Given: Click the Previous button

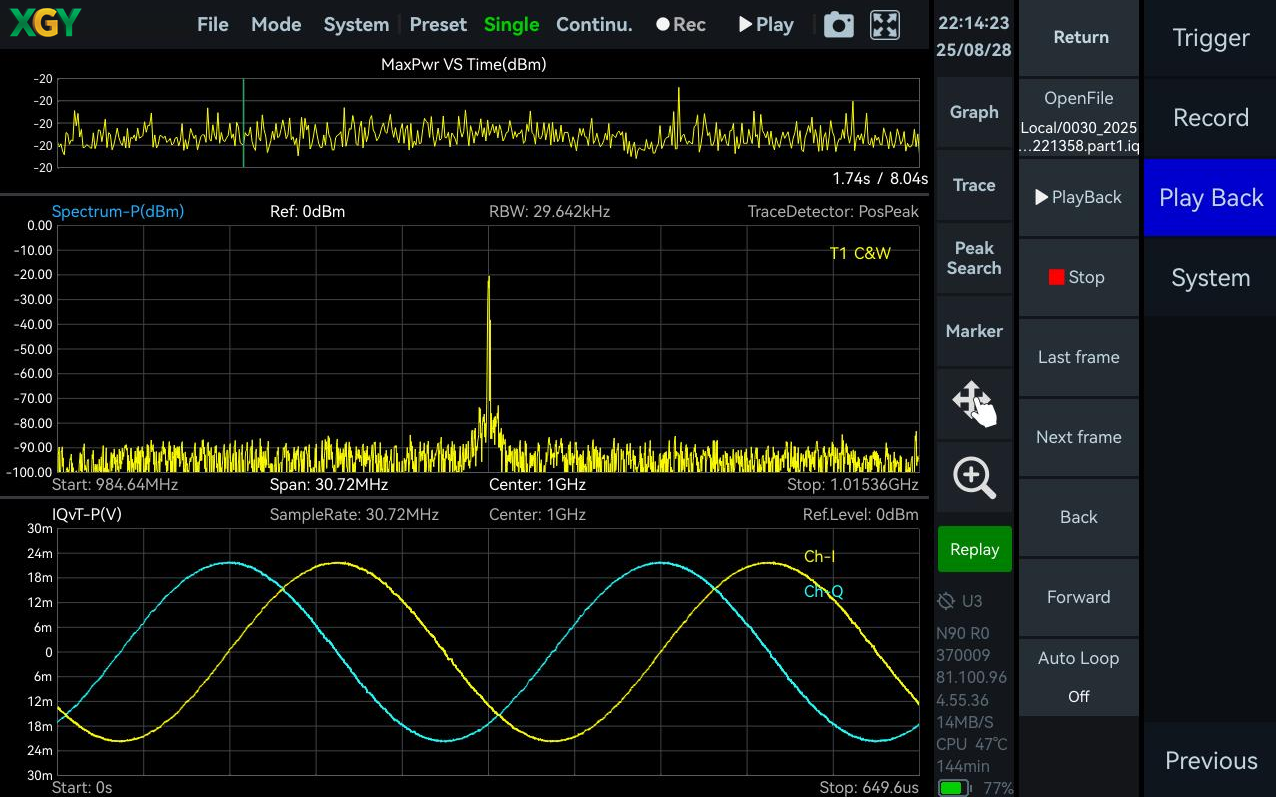Looking at the screenshot, I should coord(1210,760).
